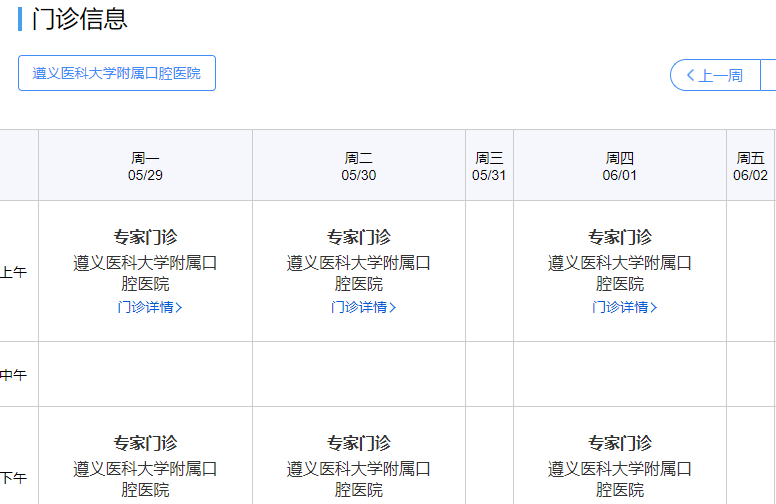This screenshot has width=776, height=504.
Task: Click 专家门诊 in Monday afternoon slot
Action: 145,443
